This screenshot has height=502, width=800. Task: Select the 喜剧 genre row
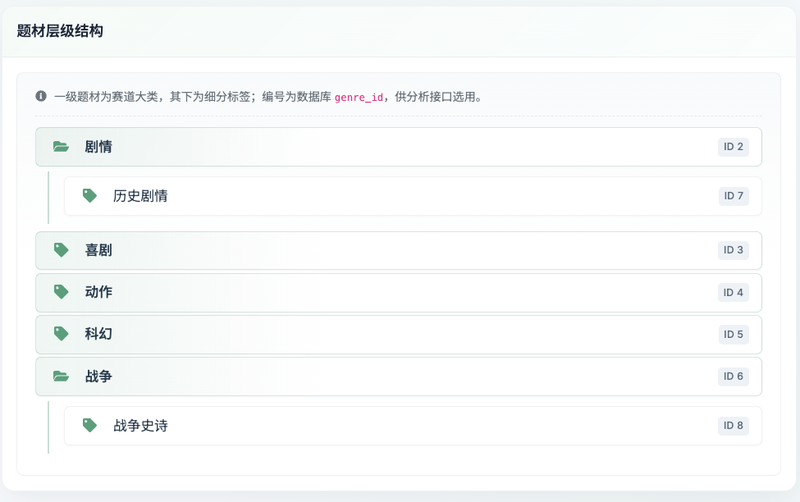(398, 250)
